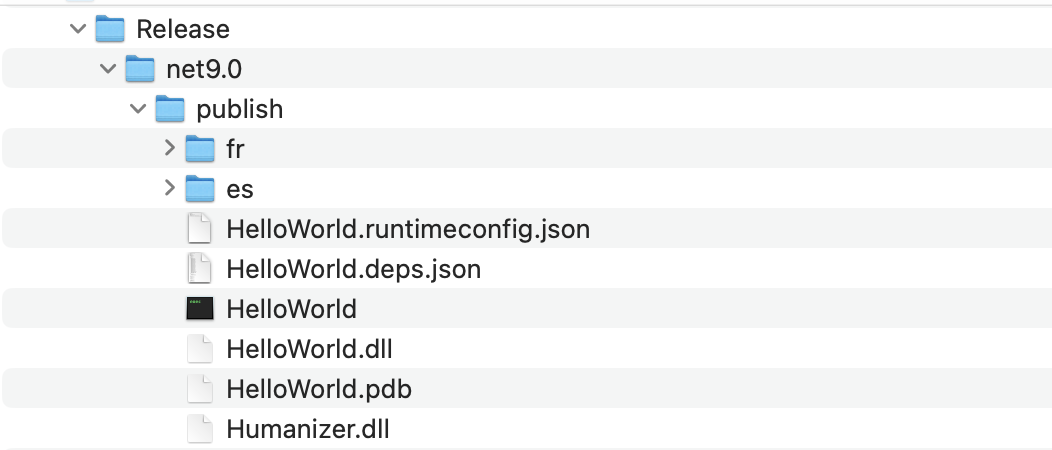Select the Humanizer.dll file name
The height and width of the screenshot is (450, 1052).
[308, 430]
